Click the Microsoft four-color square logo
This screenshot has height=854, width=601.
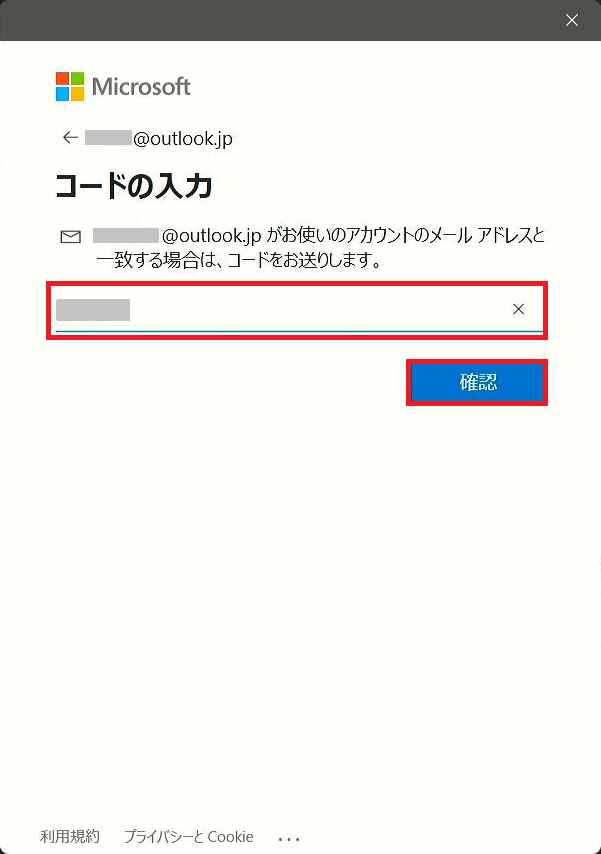(70, 86)
